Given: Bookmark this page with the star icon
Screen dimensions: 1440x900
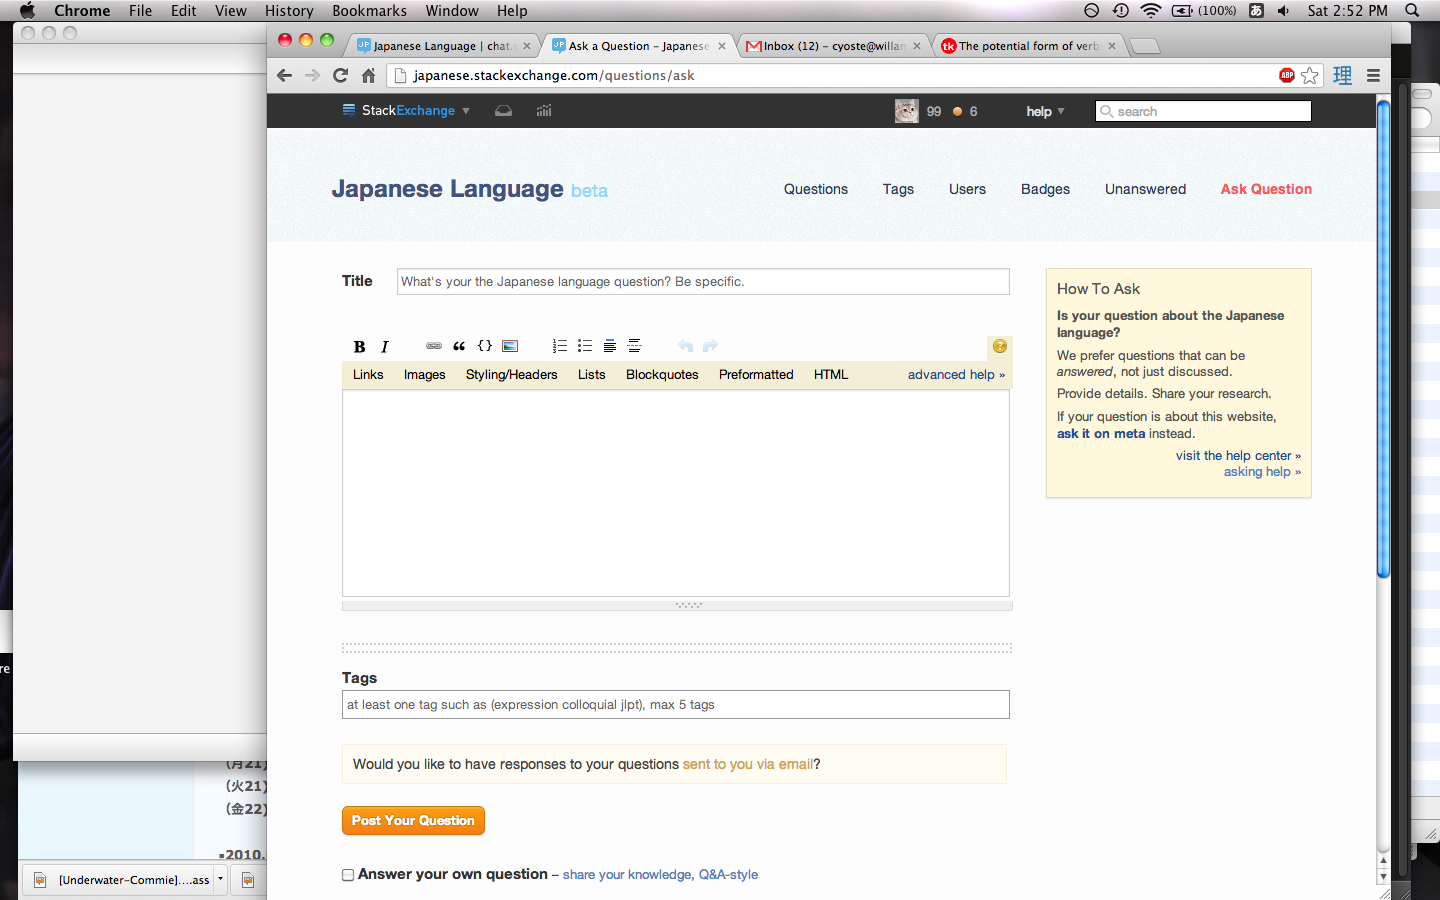Looking at the screenshot, I should point(1310,75).
